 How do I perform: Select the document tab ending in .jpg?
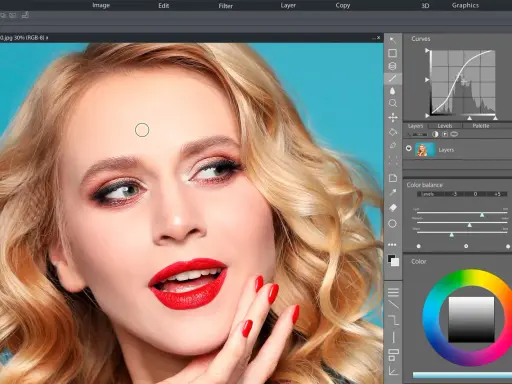point(24,38)
